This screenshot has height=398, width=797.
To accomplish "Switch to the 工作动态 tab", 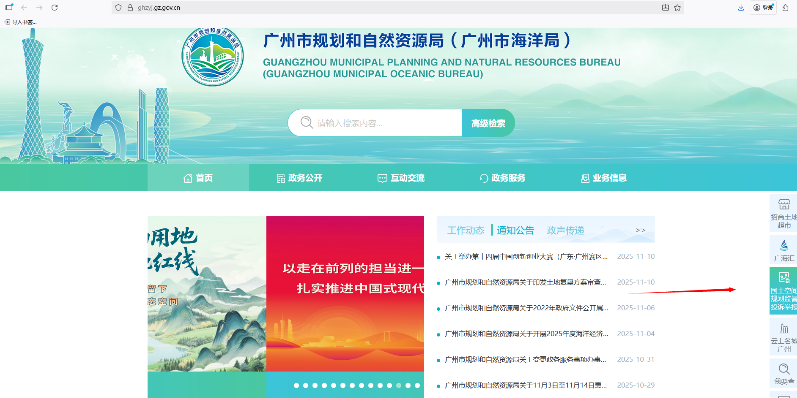I will coord(466,230).
